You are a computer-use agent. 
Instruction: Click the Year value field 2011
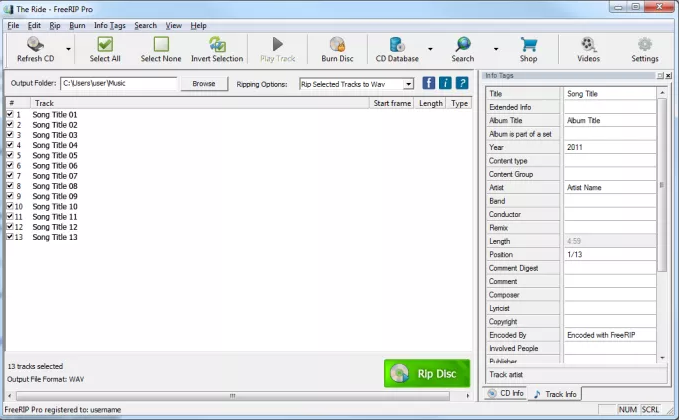pos(610,147)
